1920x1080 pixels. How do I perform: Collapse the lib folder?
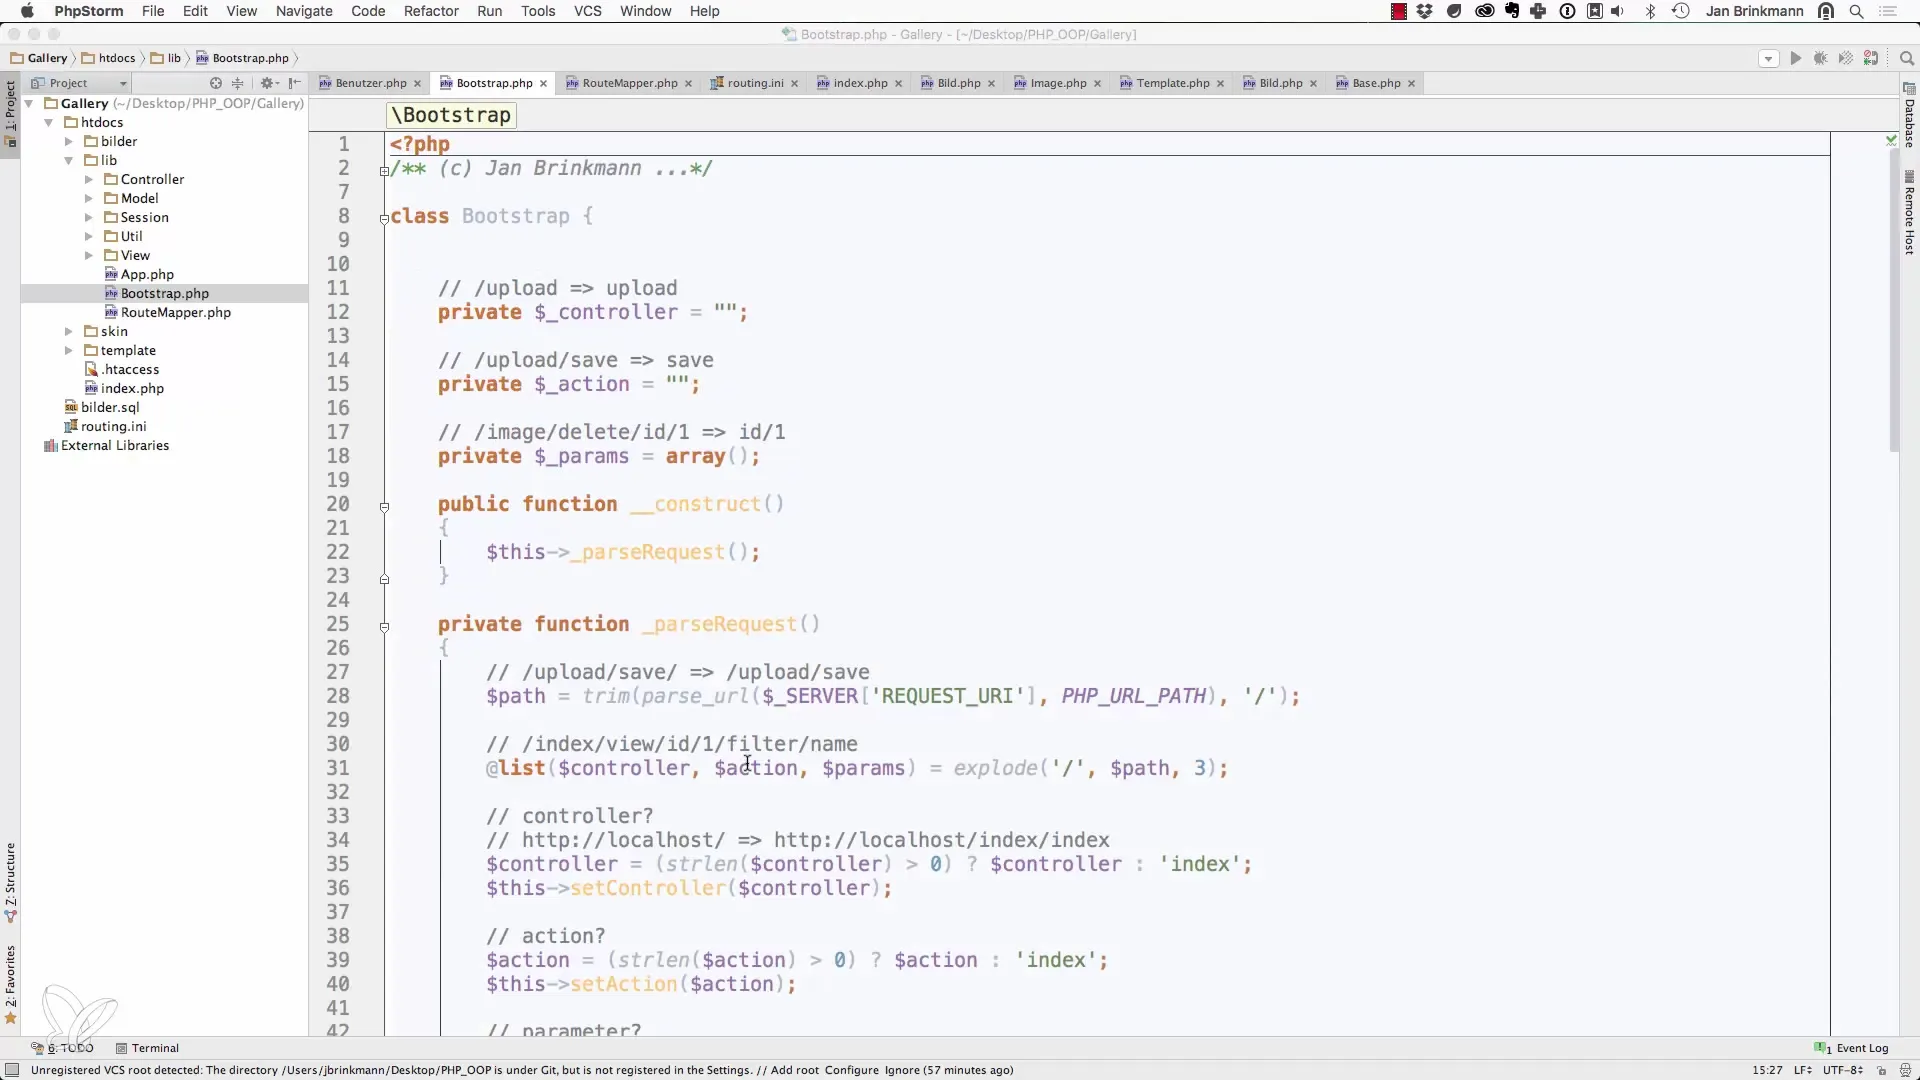(x=69, y=161)
